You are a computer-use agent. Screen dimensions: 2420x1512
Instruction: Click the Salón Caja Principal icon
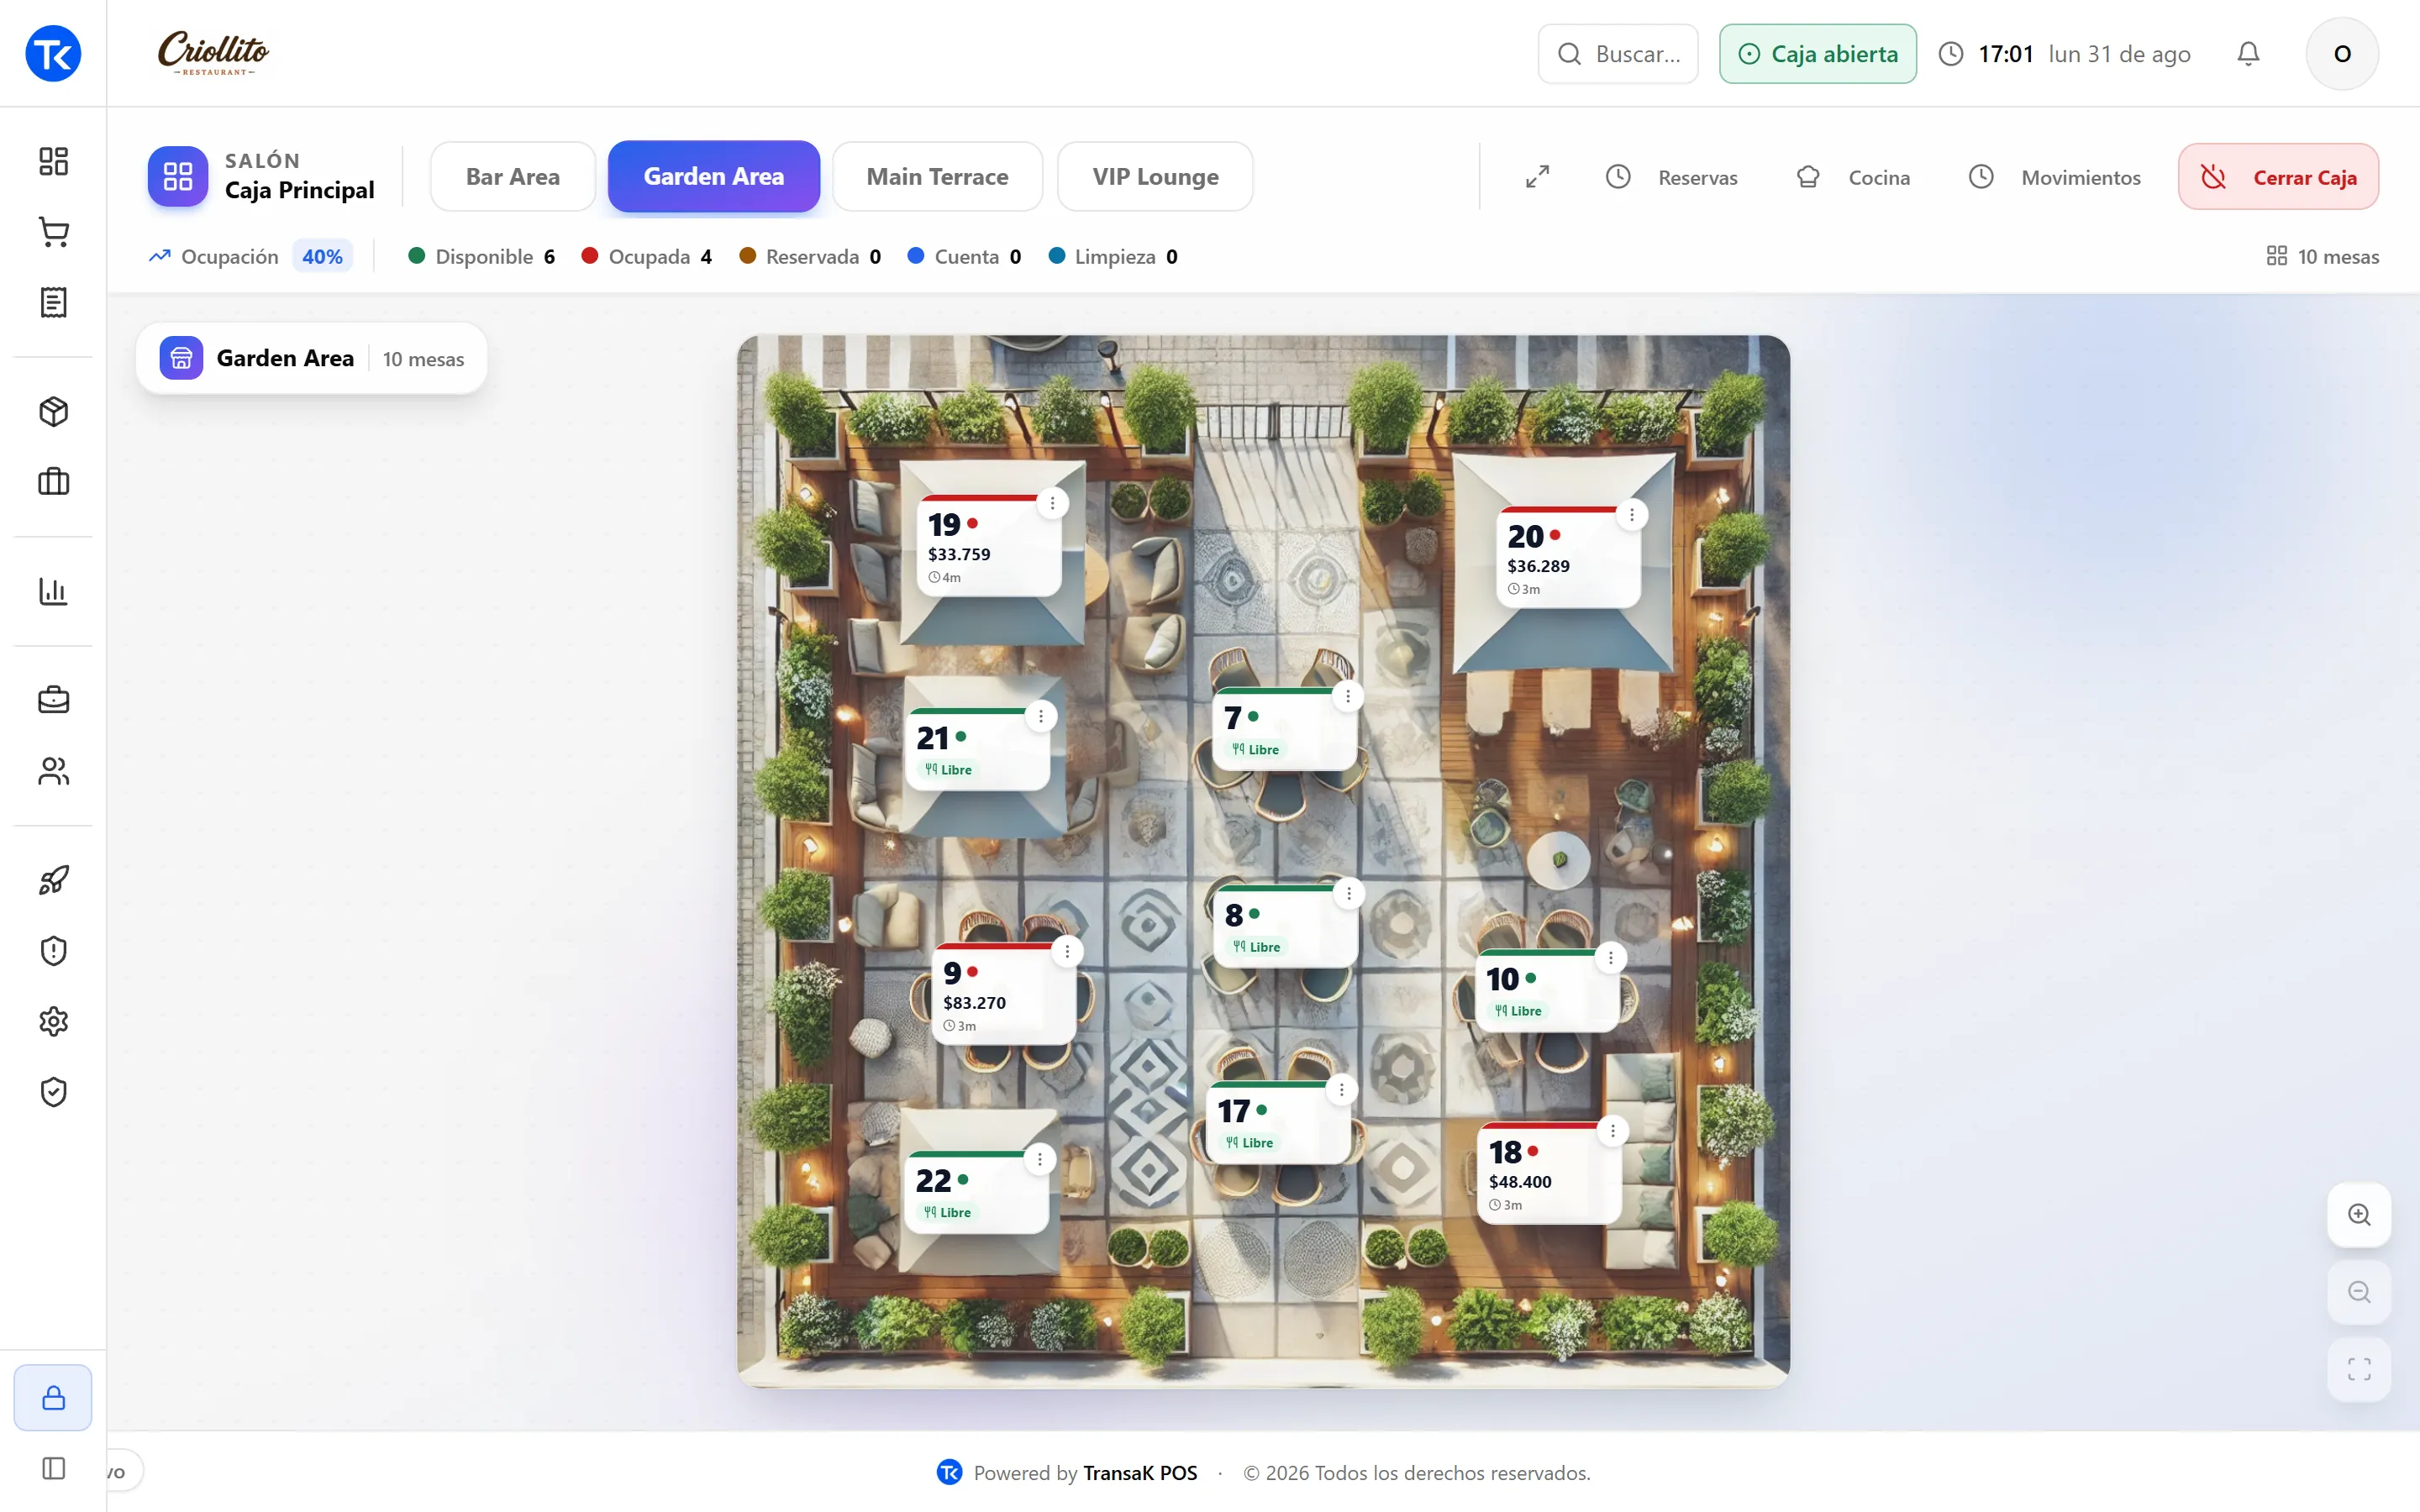click(x=178, y=177)
